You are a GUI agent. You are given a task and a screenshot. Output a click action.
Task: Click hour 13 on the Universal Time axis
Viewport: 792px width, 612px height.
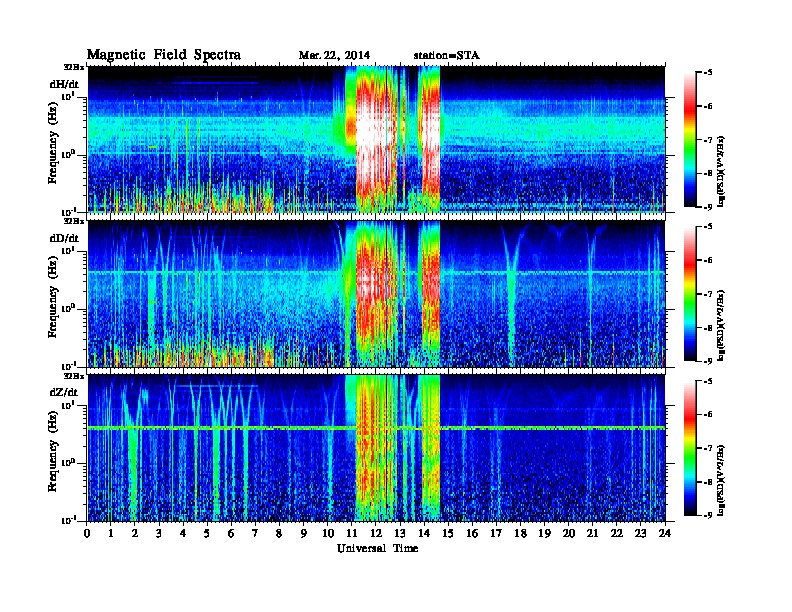400,533
